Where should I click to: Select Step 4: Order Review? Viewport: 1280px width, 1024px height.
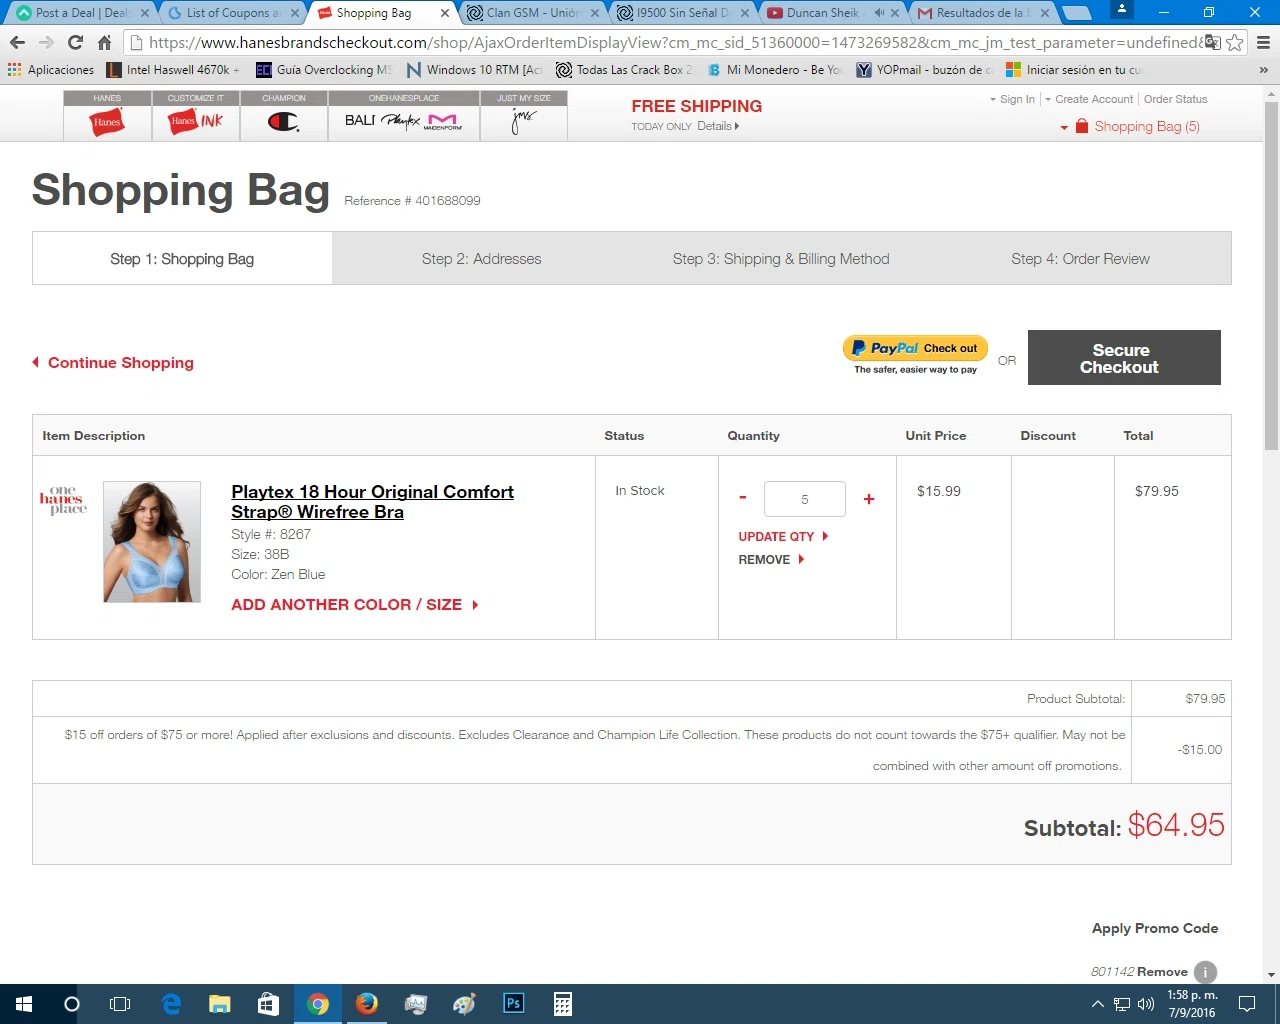click(1080, 259)
